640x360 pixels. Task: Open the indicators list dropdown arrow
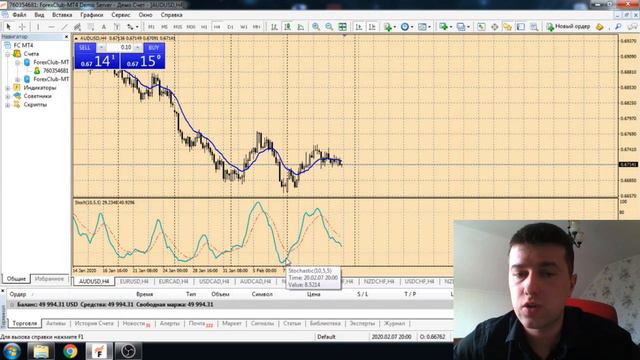pos(395,27)
